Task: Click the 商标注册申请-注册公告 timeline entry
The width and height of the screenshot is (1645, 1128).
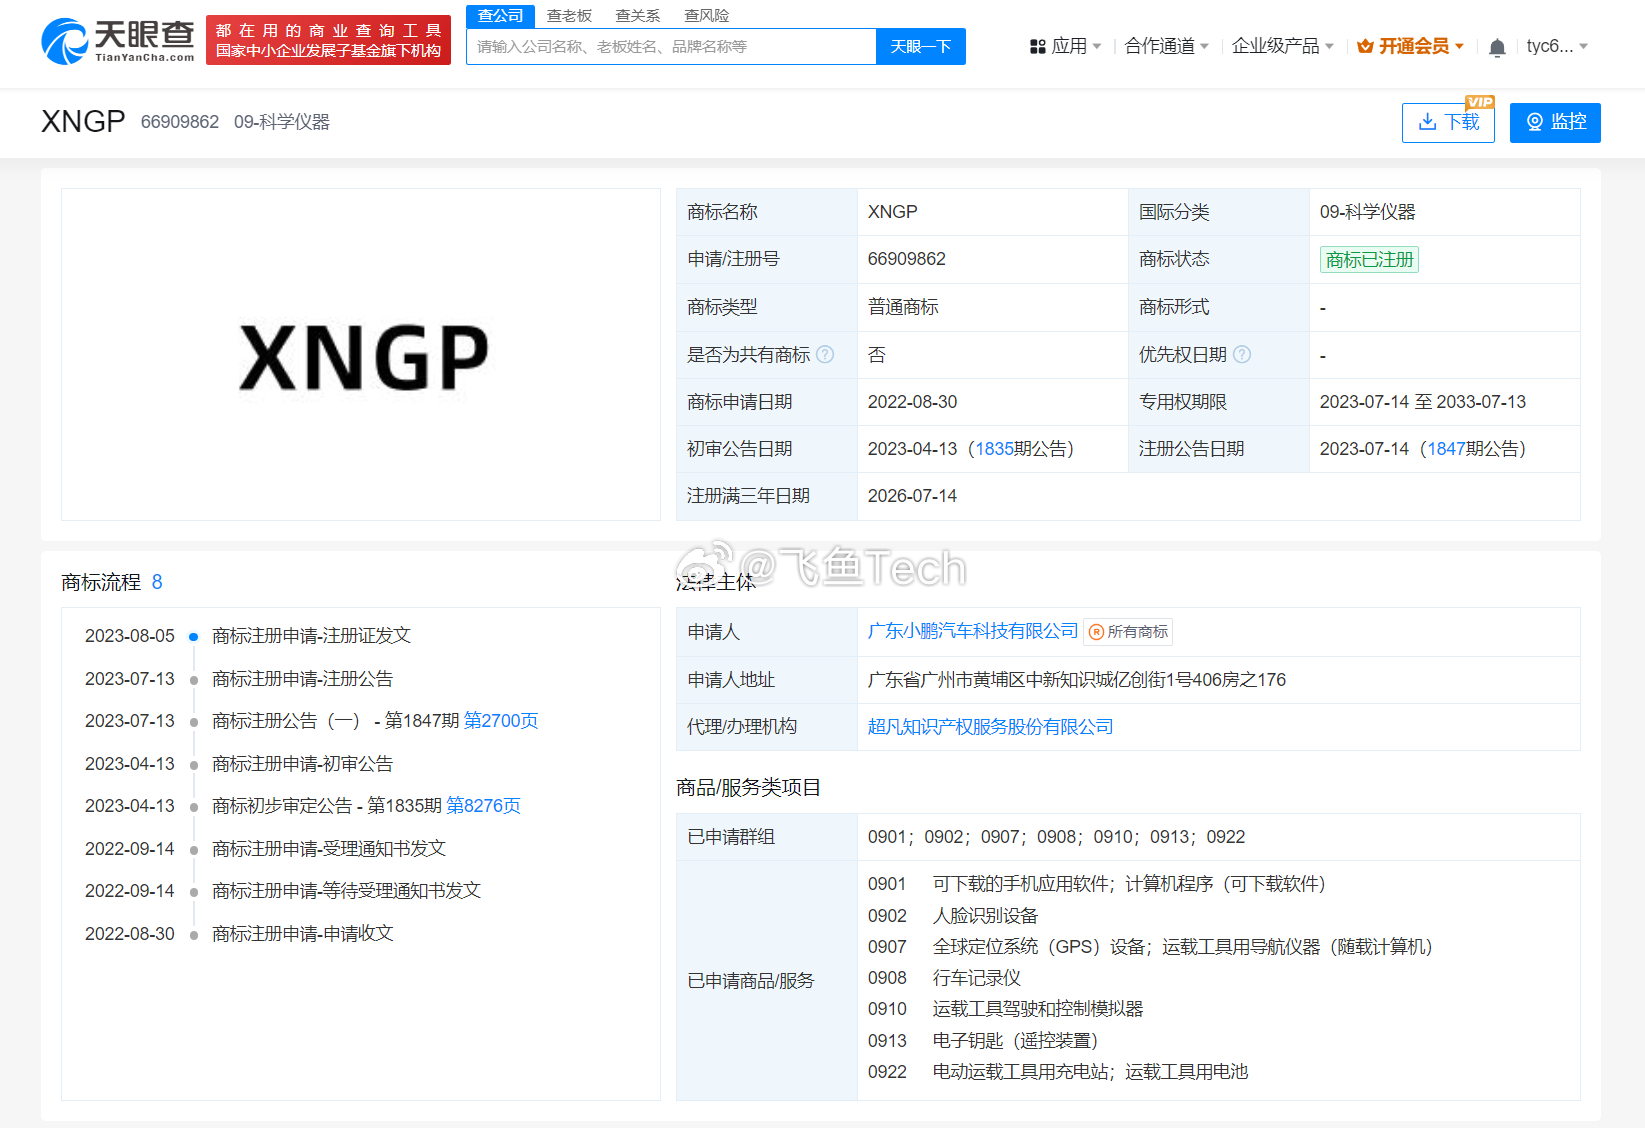Action: pyautogui.click(x=302, y=679)
